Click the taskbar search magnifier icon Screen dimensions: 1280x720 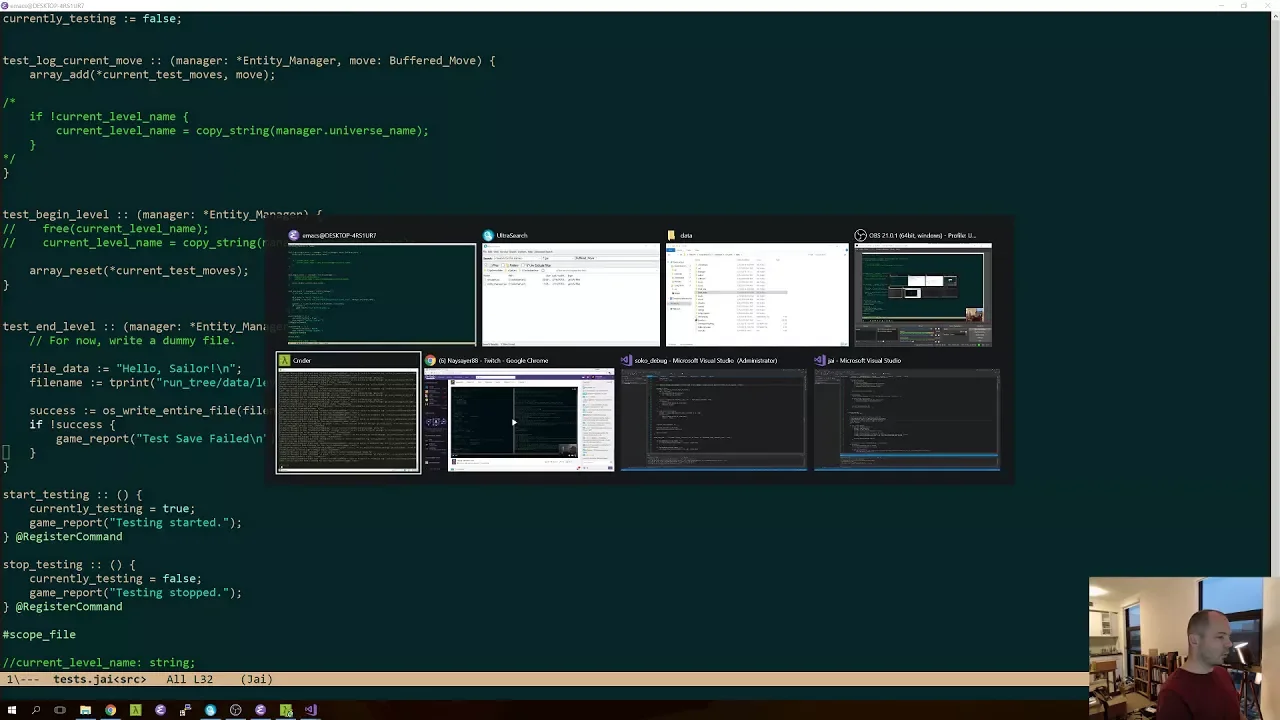coord(36,710)
